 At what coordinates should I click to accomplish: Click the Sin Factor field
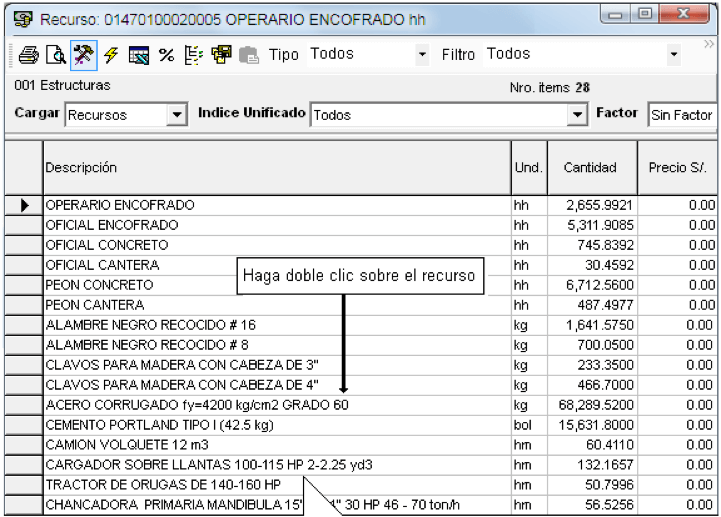681,115
